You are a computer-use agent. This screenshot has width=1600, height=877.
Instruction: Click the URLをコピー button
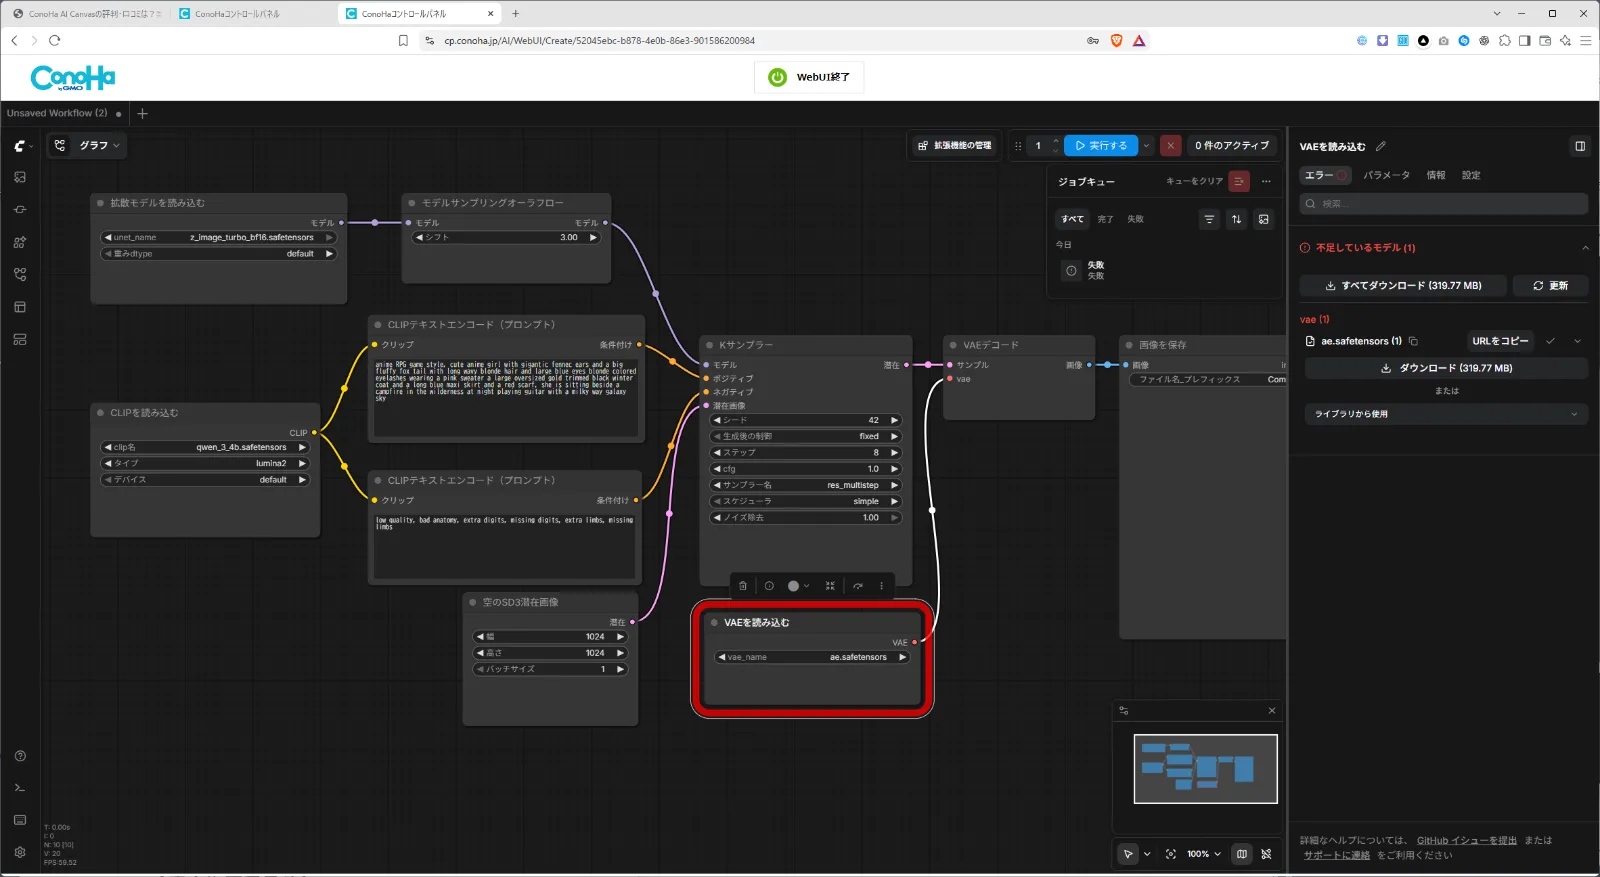1500,341
